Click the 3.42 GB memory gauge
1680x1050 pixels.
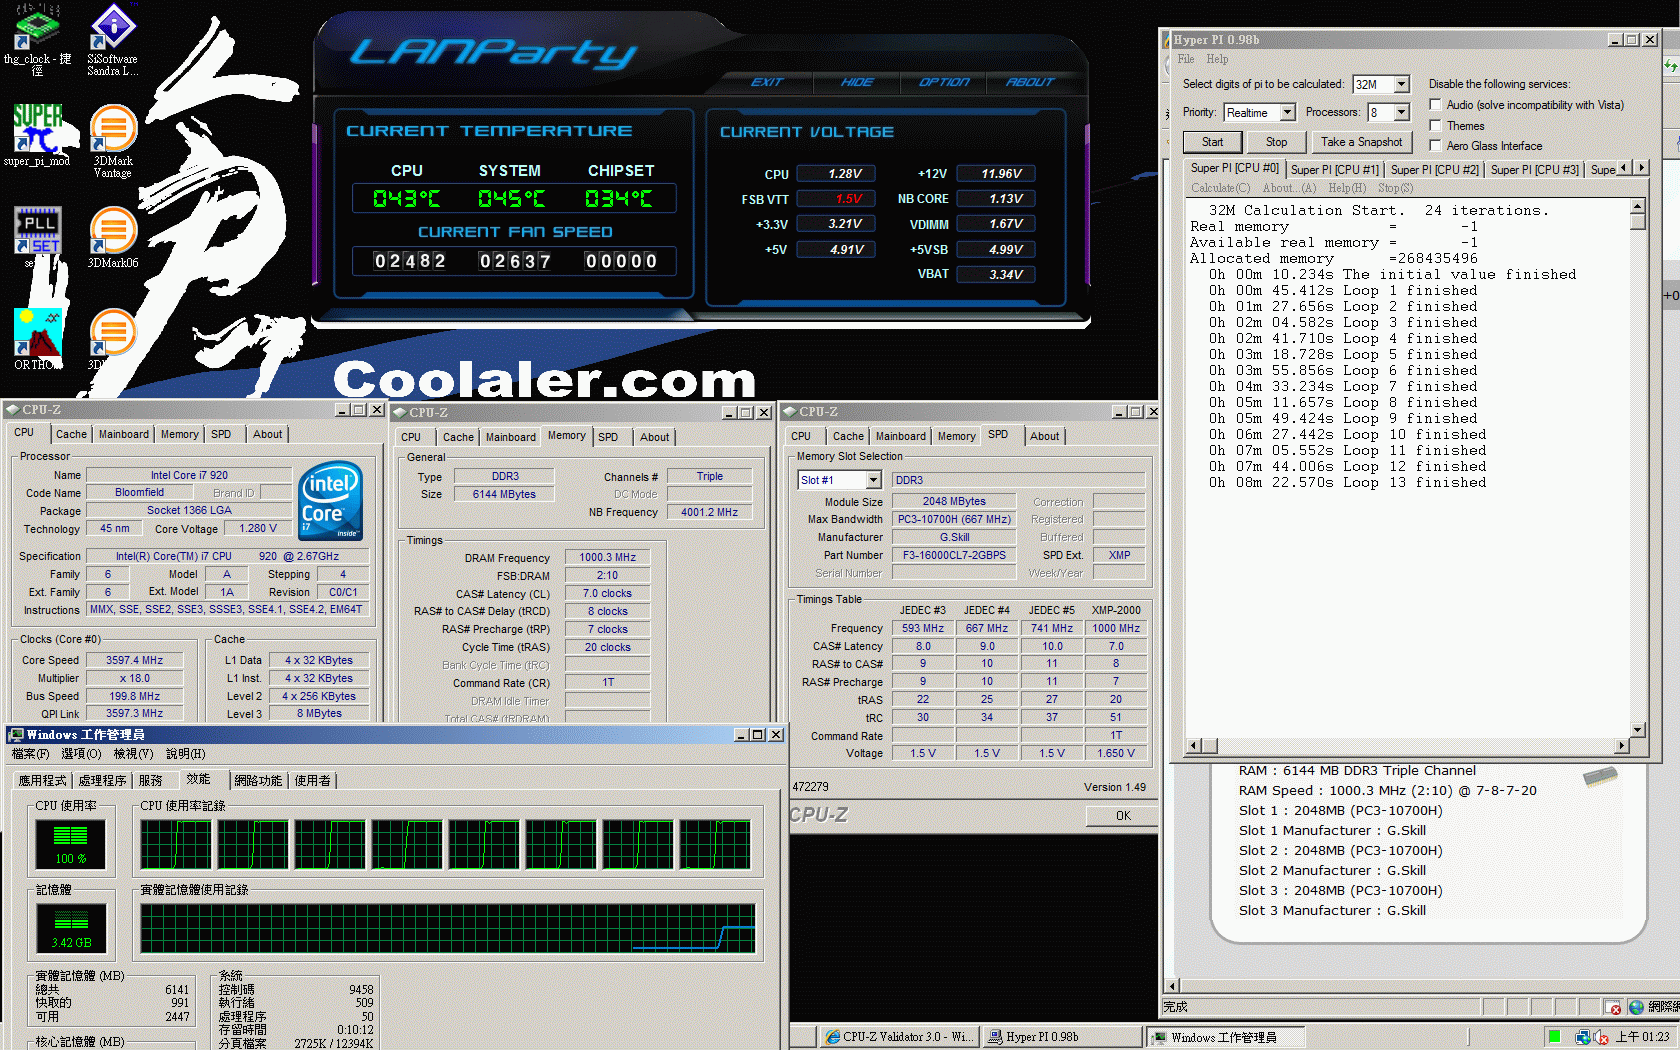click(x=70, y=928)
